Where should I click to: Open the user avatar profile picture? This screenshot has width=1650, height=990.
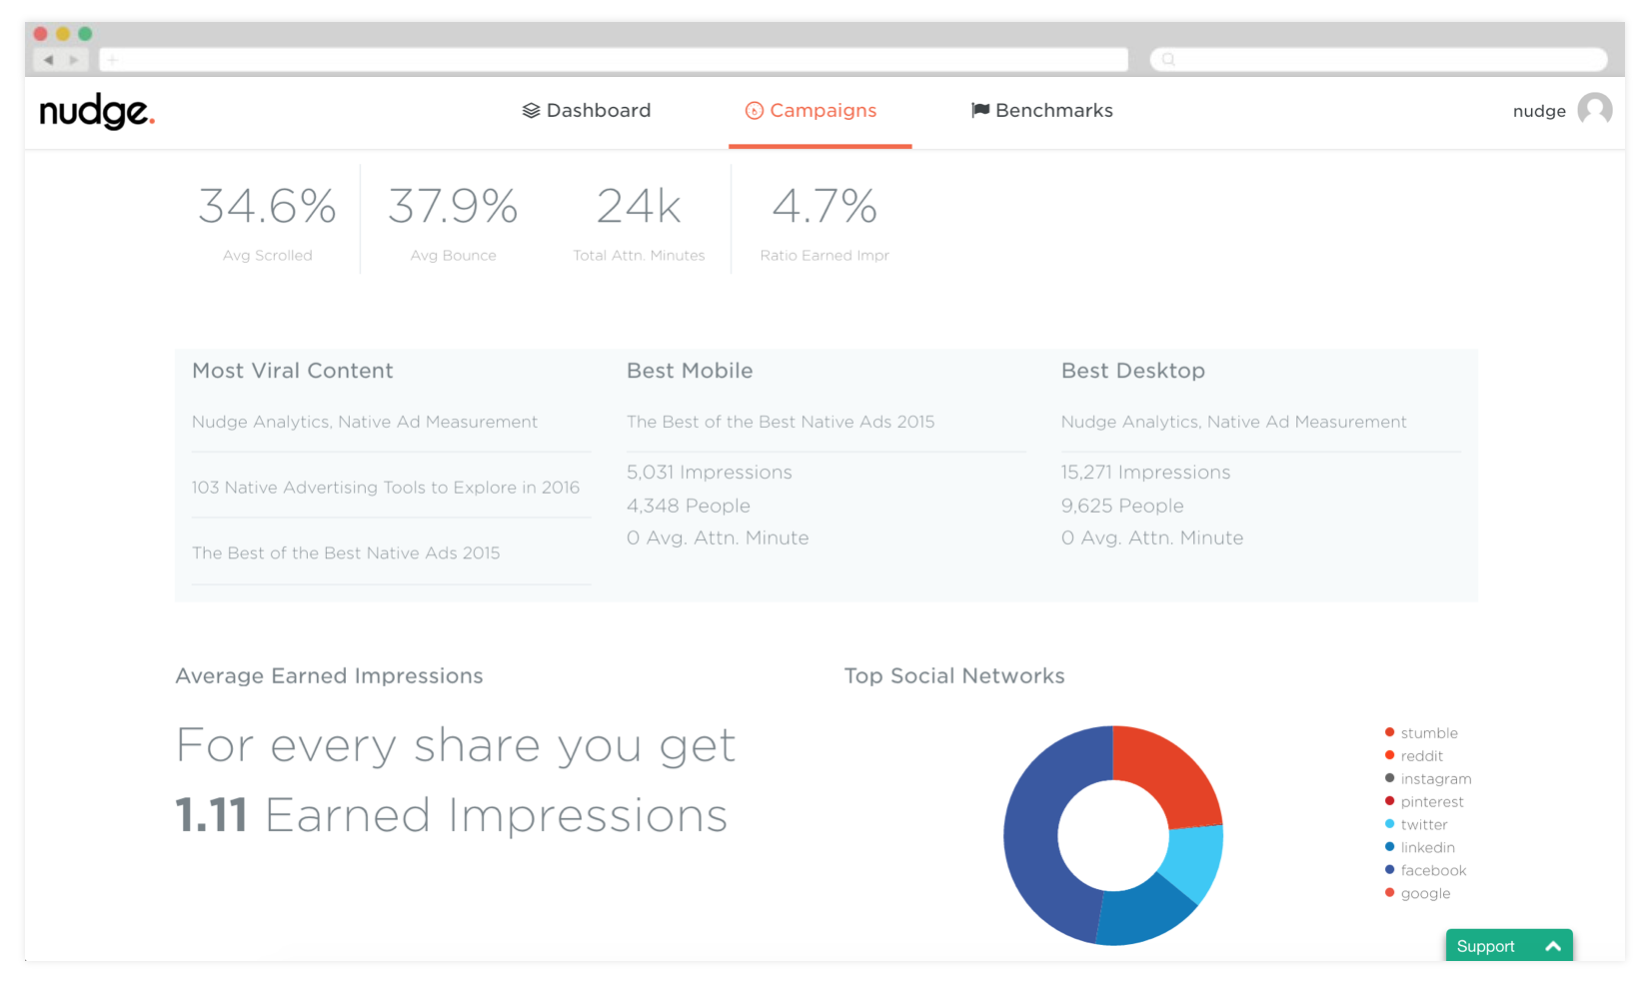point(1595,110)
